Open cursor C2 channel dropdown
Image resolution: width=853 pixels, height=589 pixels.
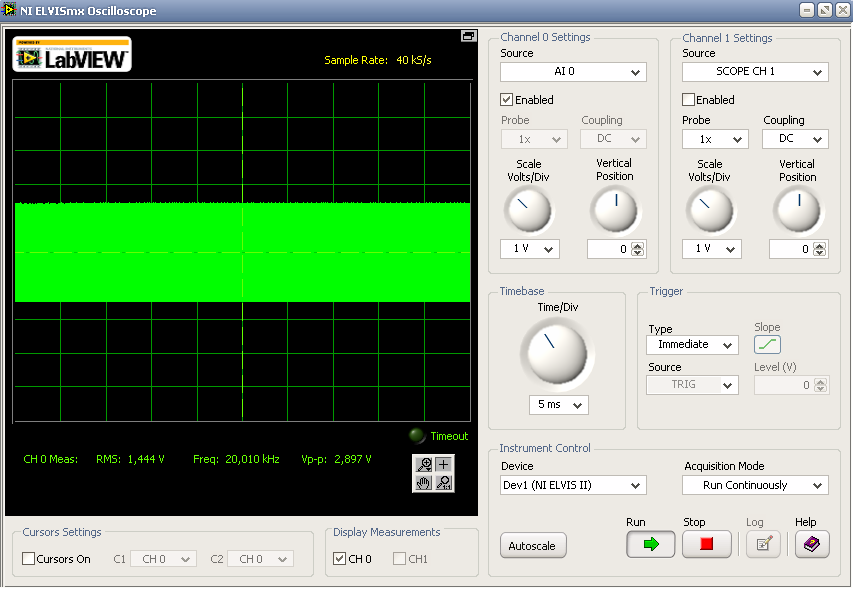coord(260,559)
